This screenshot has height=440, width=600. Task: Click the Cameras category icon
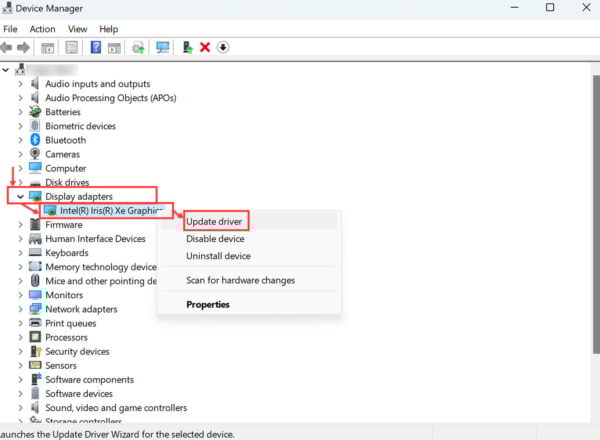pos(35,154)
